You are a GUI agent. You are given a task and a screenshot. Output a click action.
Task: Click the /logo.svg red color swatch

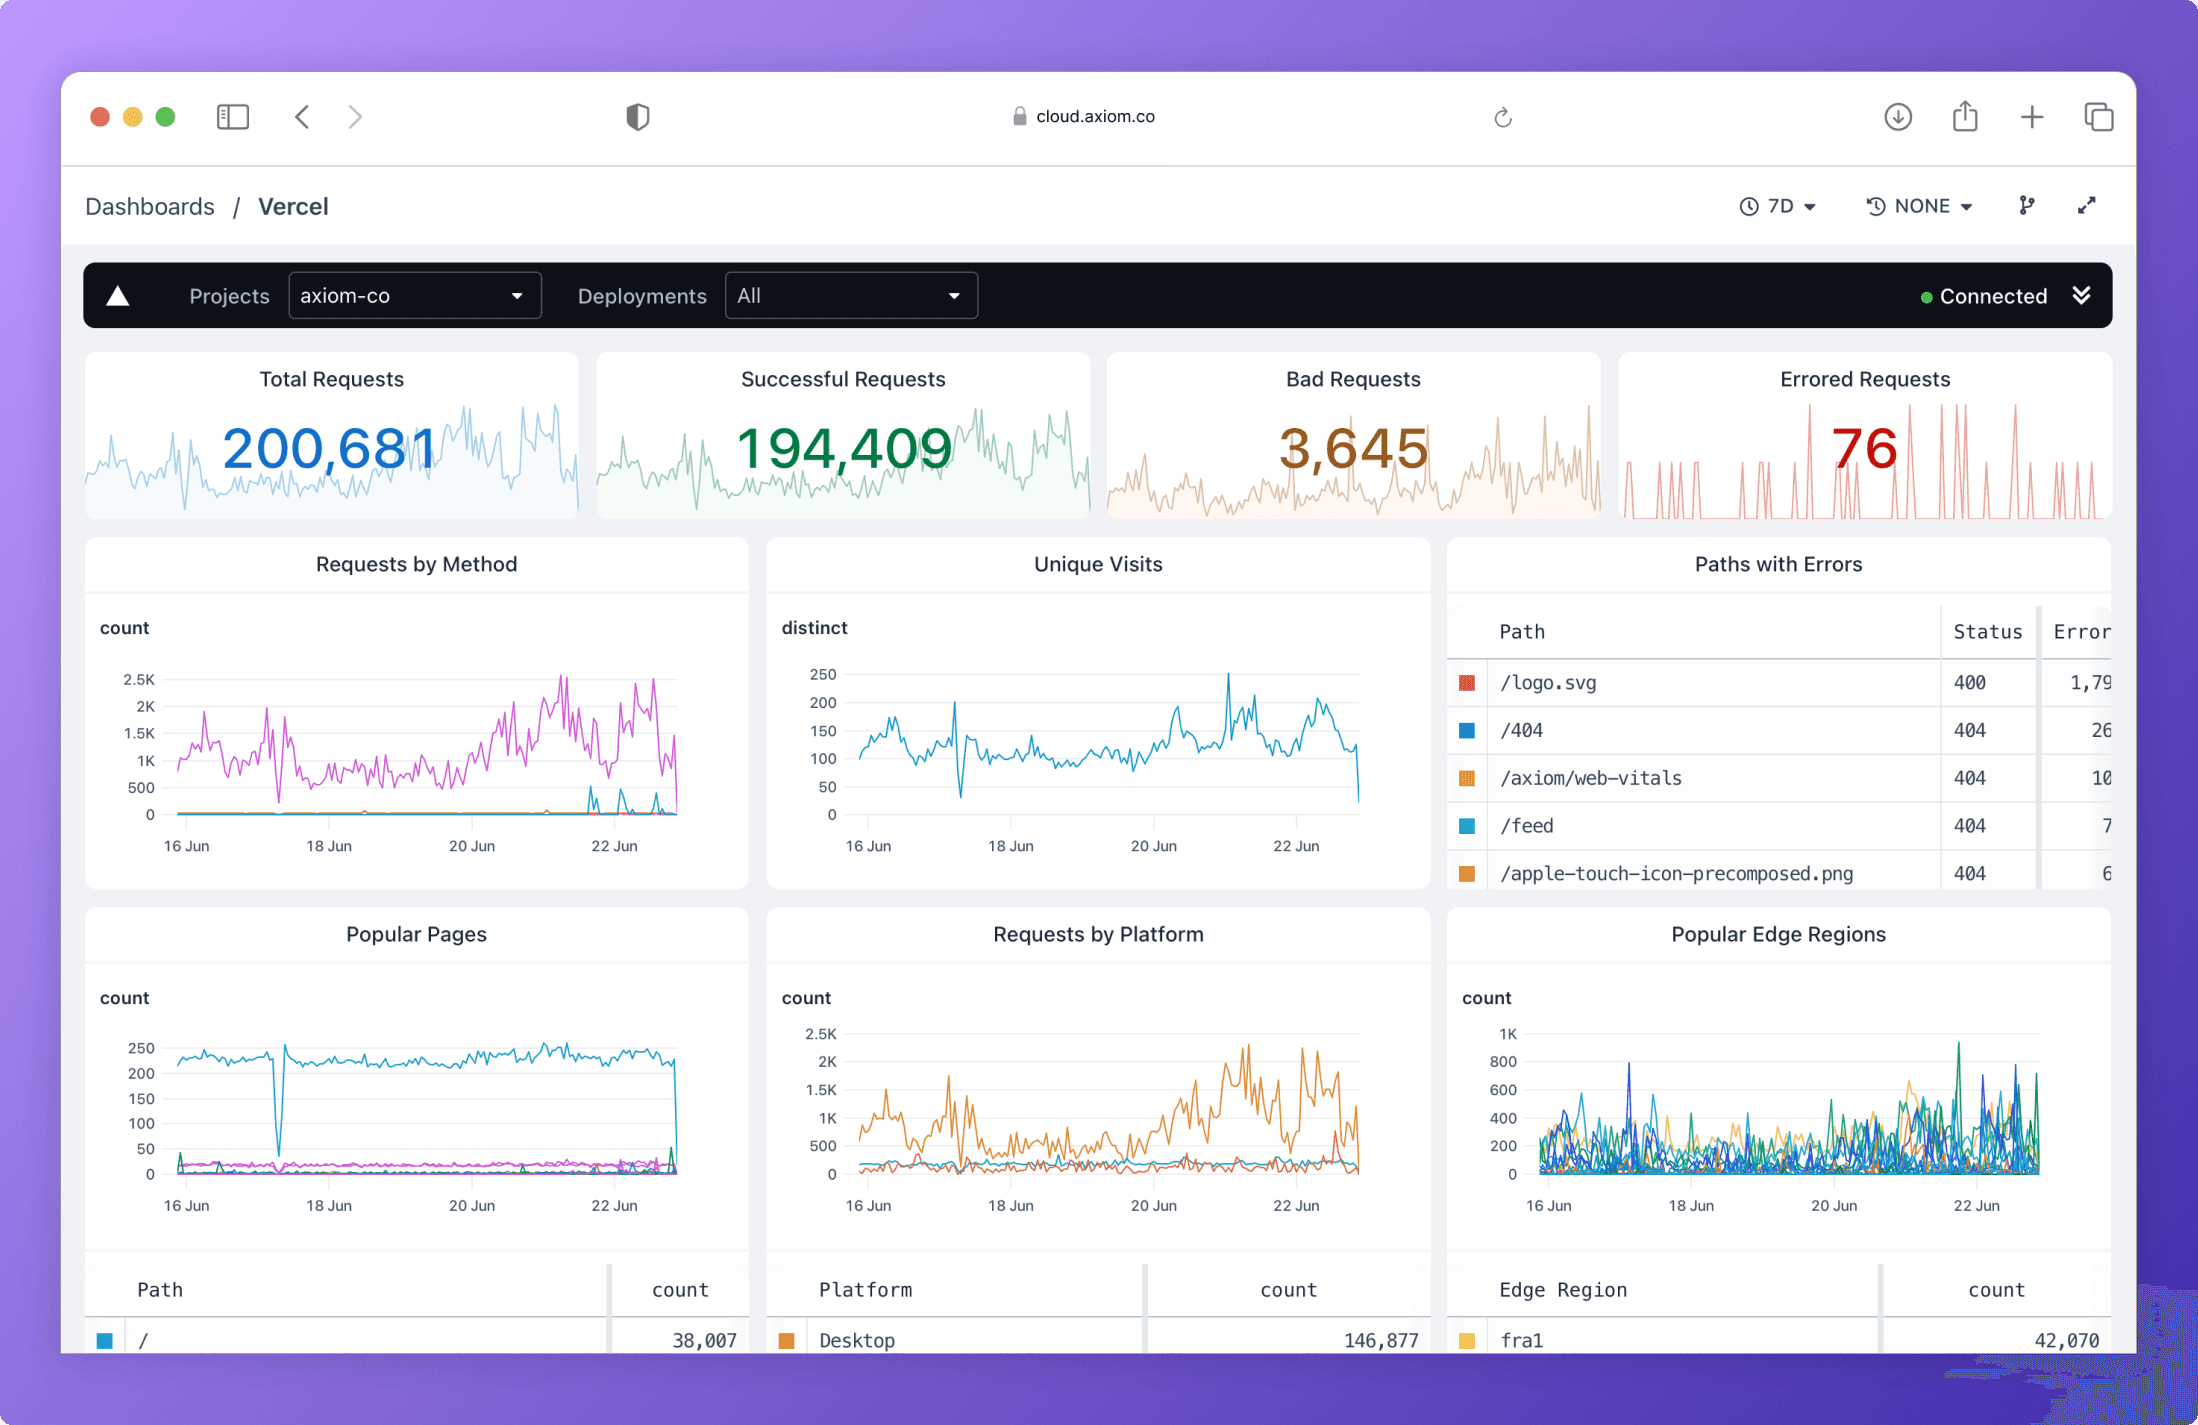(1467, 683)
